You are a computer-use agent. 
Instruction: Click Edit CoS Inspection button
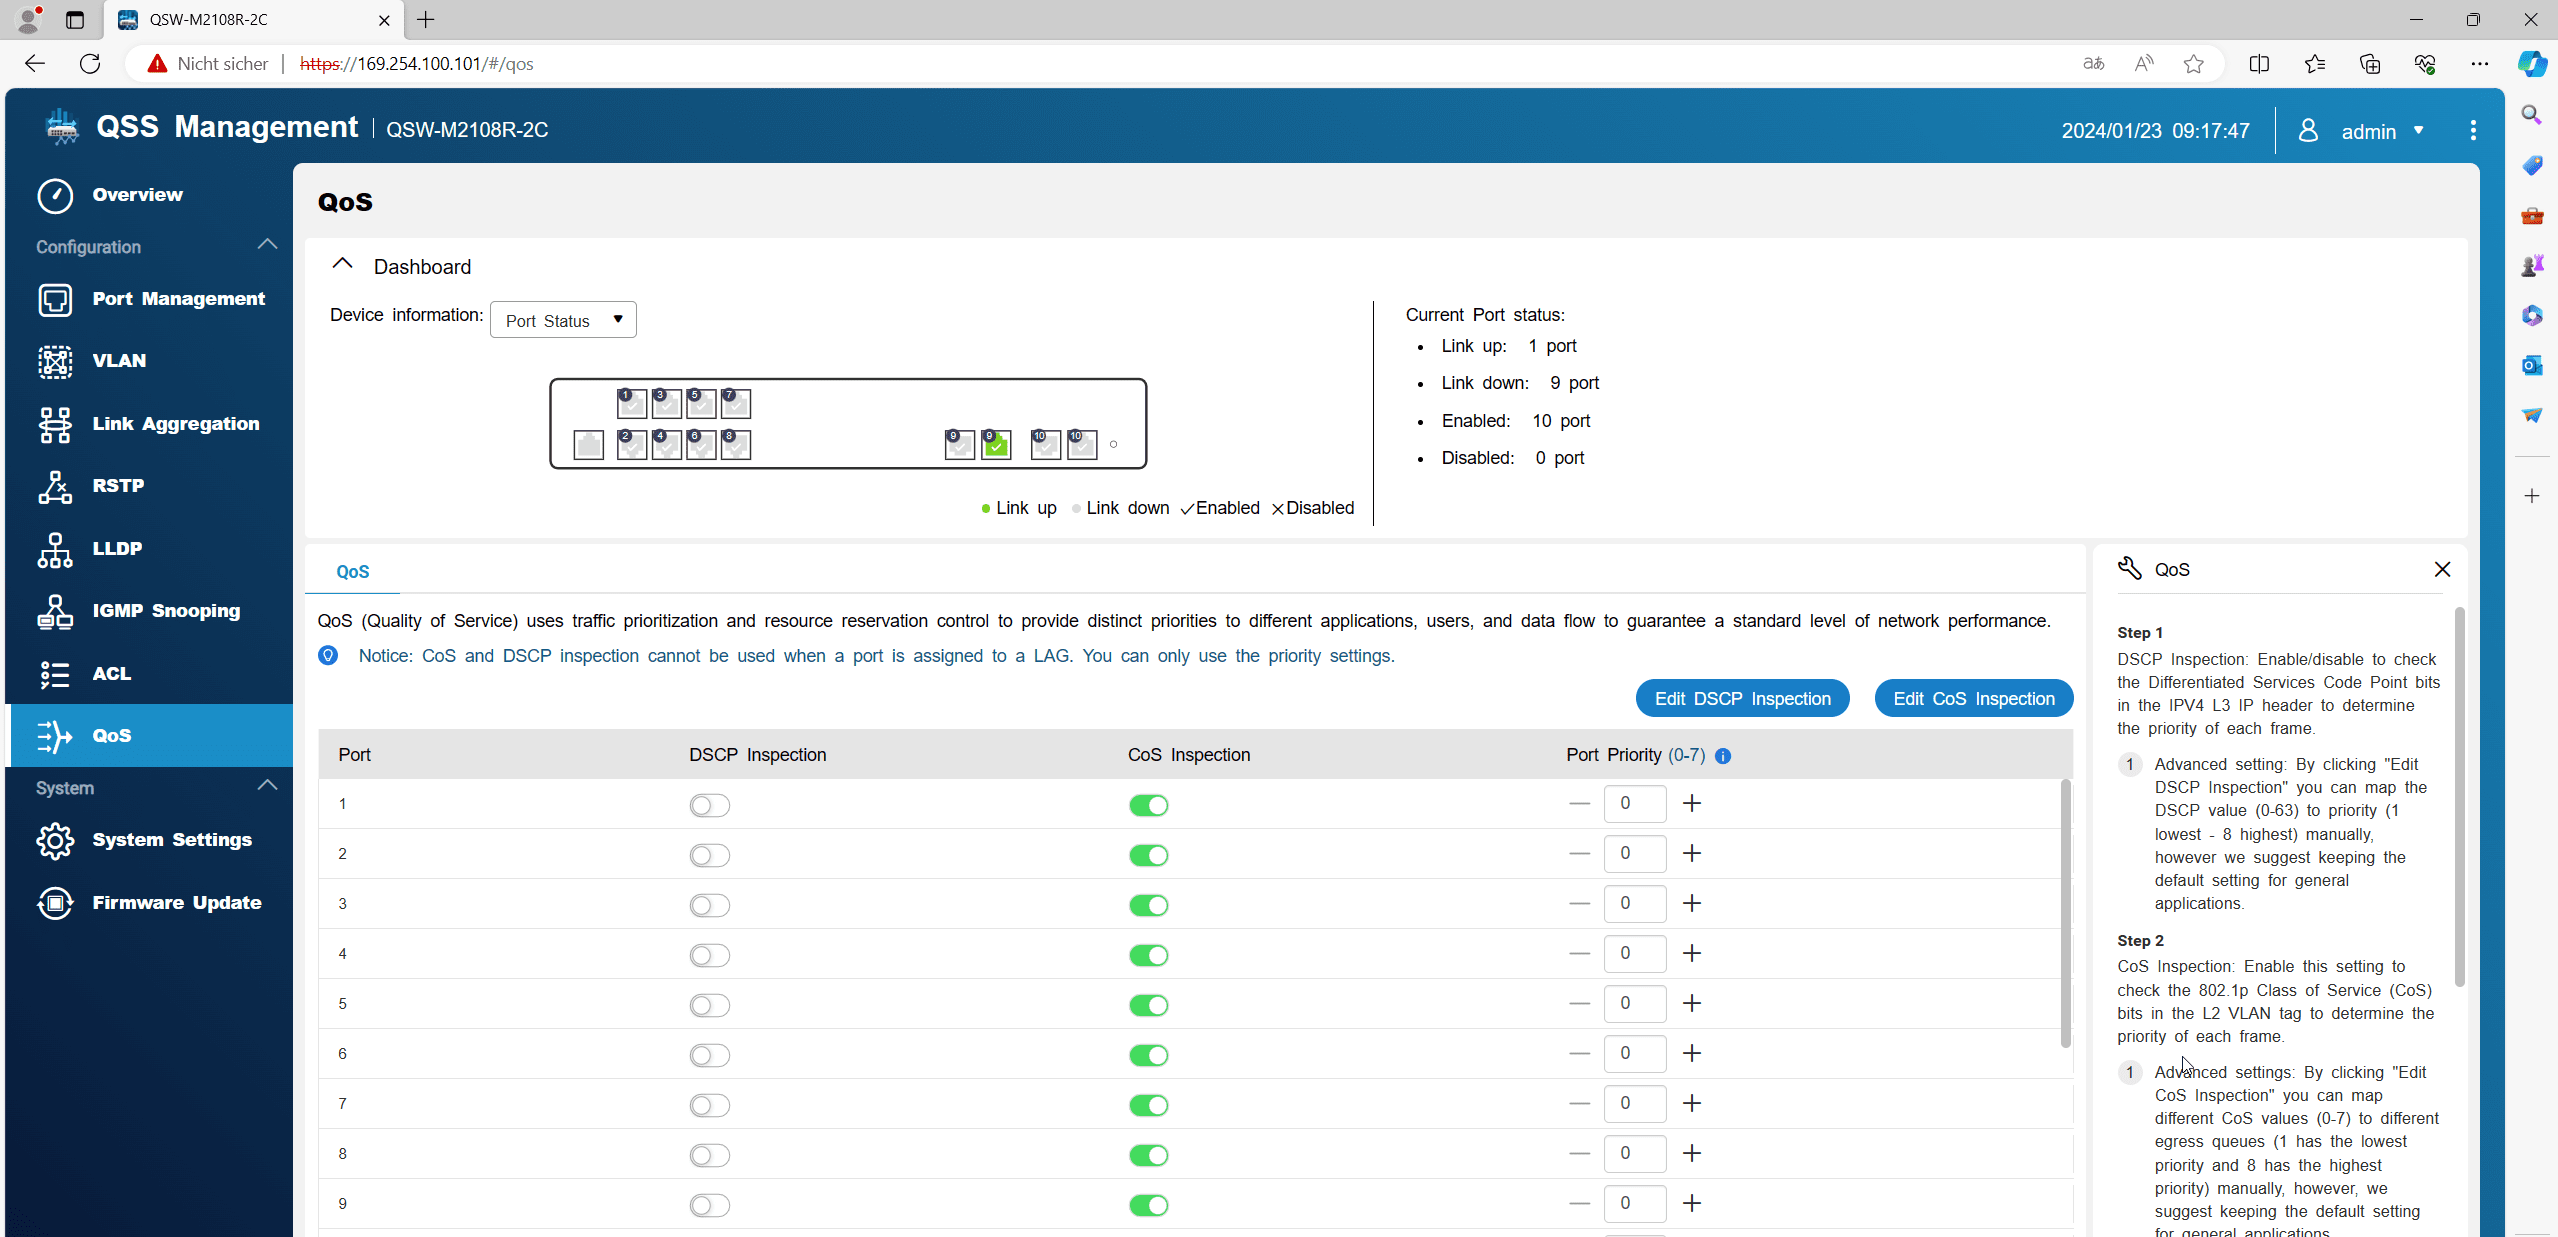(1973, 699)
